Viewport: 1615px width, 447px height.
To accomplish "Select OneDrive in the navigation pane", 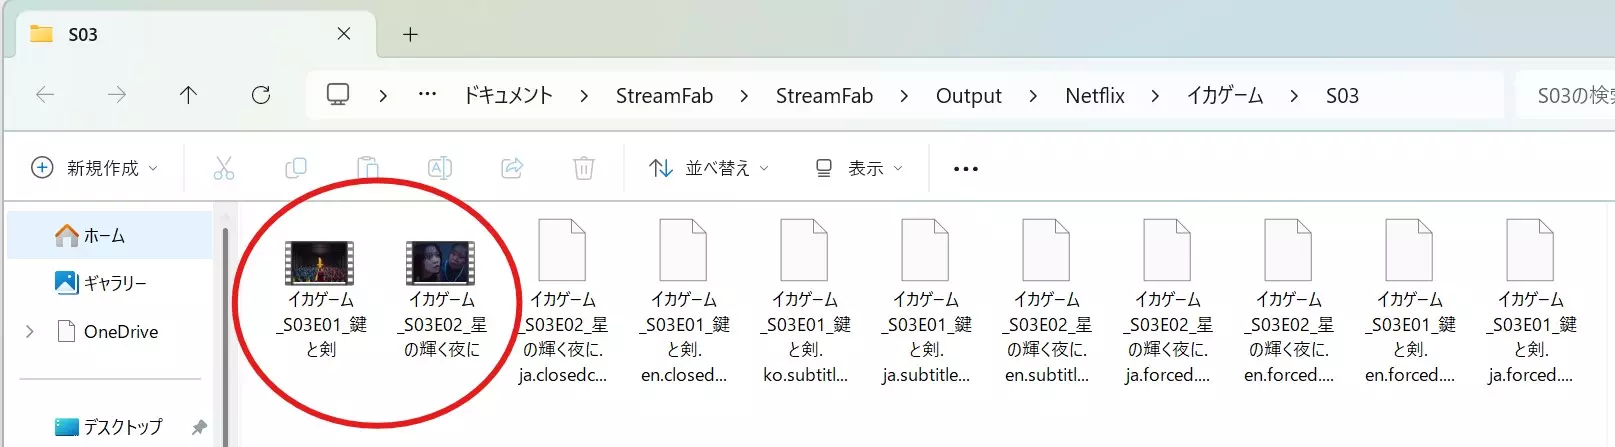I will coord(110,331).
